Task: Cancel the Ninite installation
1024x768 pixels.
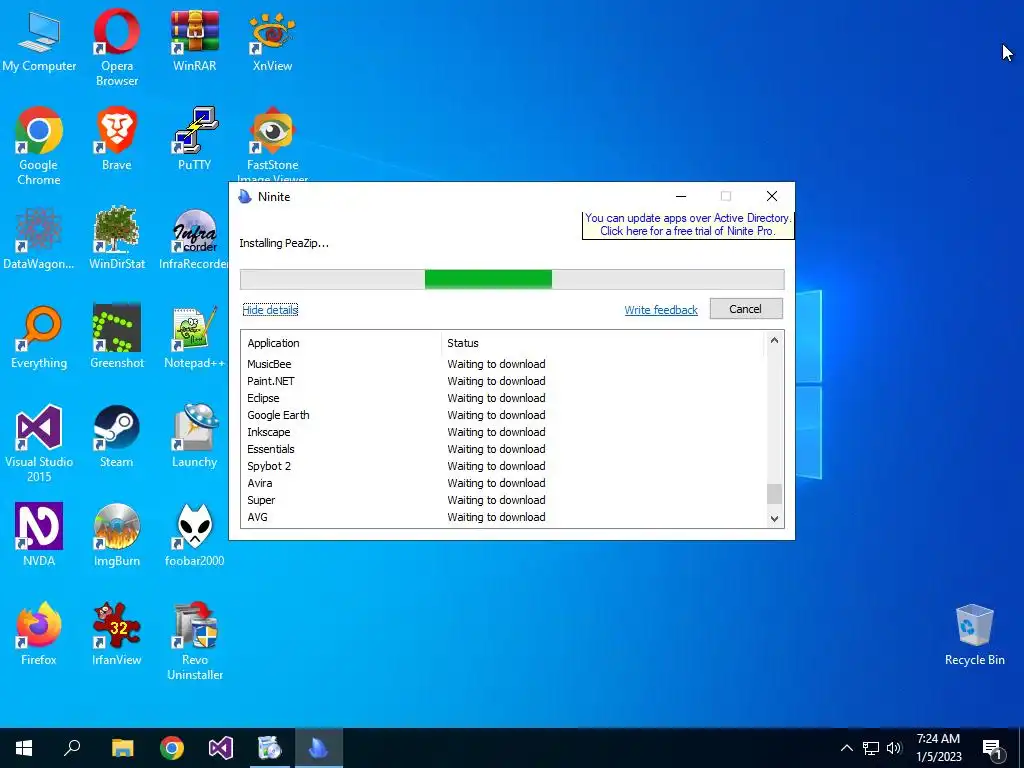Action: click(746, 309)
